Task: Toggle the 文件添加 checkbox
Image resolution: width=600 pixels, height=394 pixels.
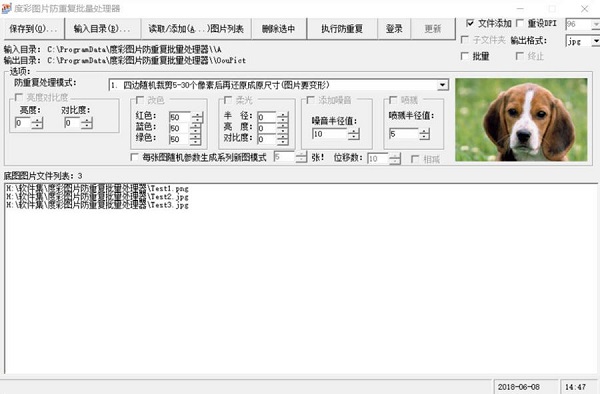Action: click(x=470, y=23)
